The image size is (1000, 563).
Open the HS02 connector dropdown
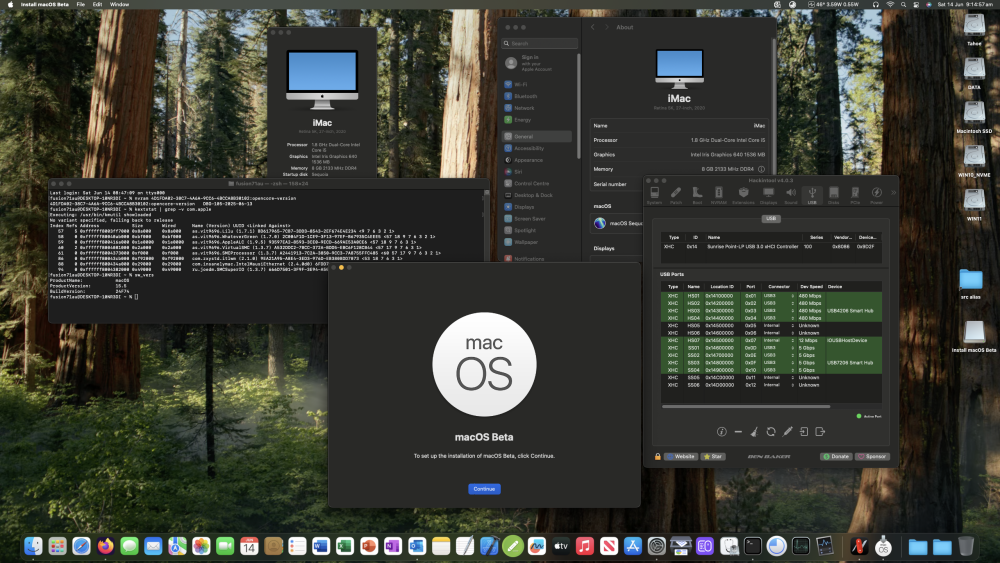click(779, 303)
